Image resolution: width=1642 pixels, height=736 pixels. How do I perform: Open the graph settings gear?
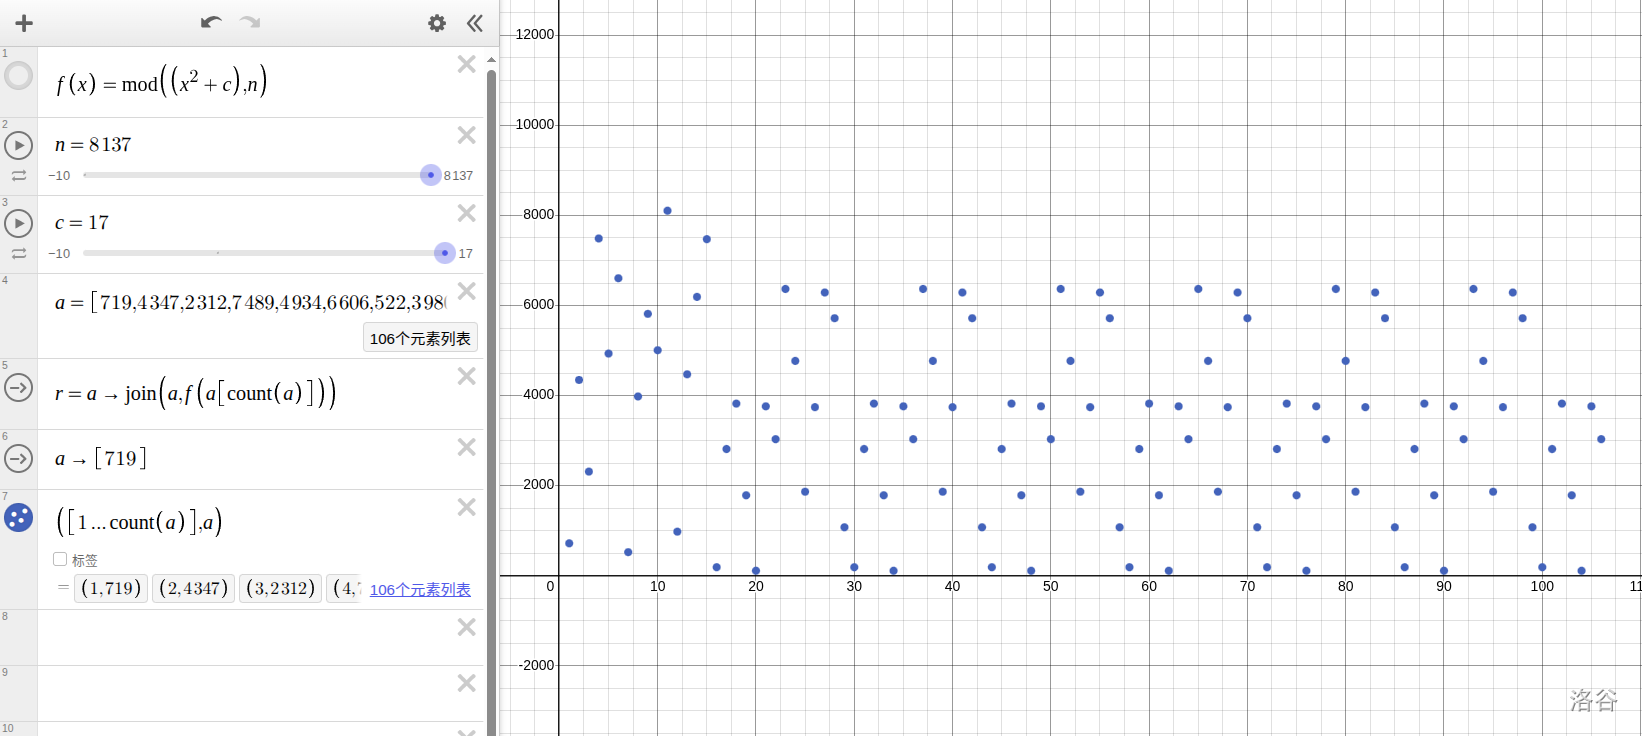(x=437, y=23)
